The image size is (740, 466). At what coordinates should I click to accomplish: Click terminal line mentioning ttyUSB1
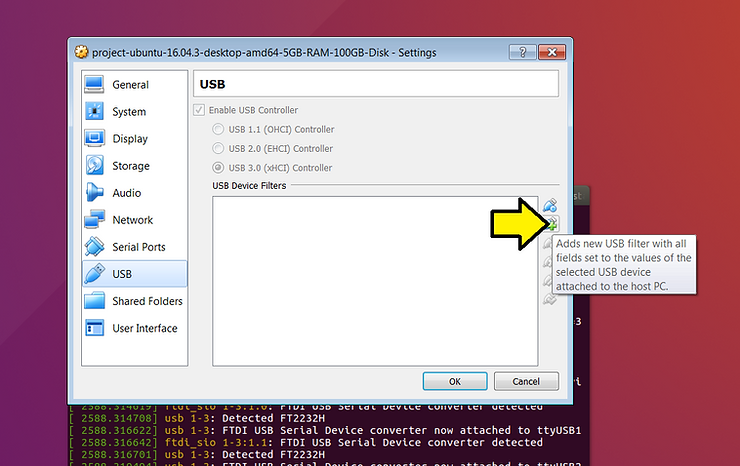tap(325, 430)
